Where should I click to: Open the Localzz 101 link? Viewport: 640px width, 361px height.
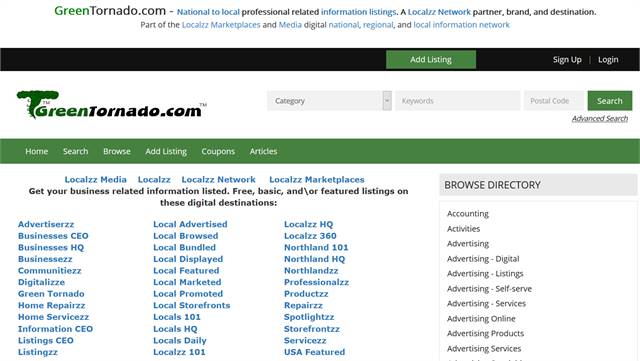coord(180,352)
